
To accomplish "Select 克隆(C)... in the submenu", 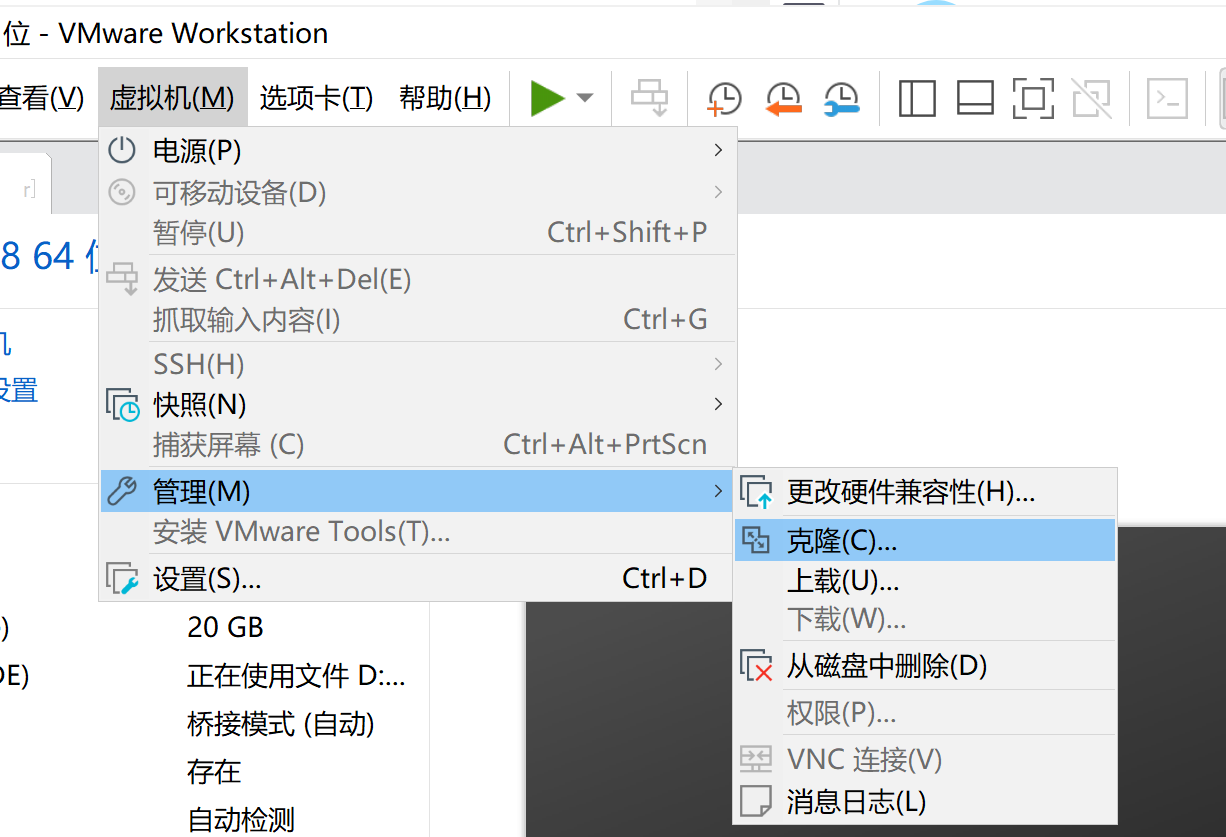I will (x=924, y=540).
